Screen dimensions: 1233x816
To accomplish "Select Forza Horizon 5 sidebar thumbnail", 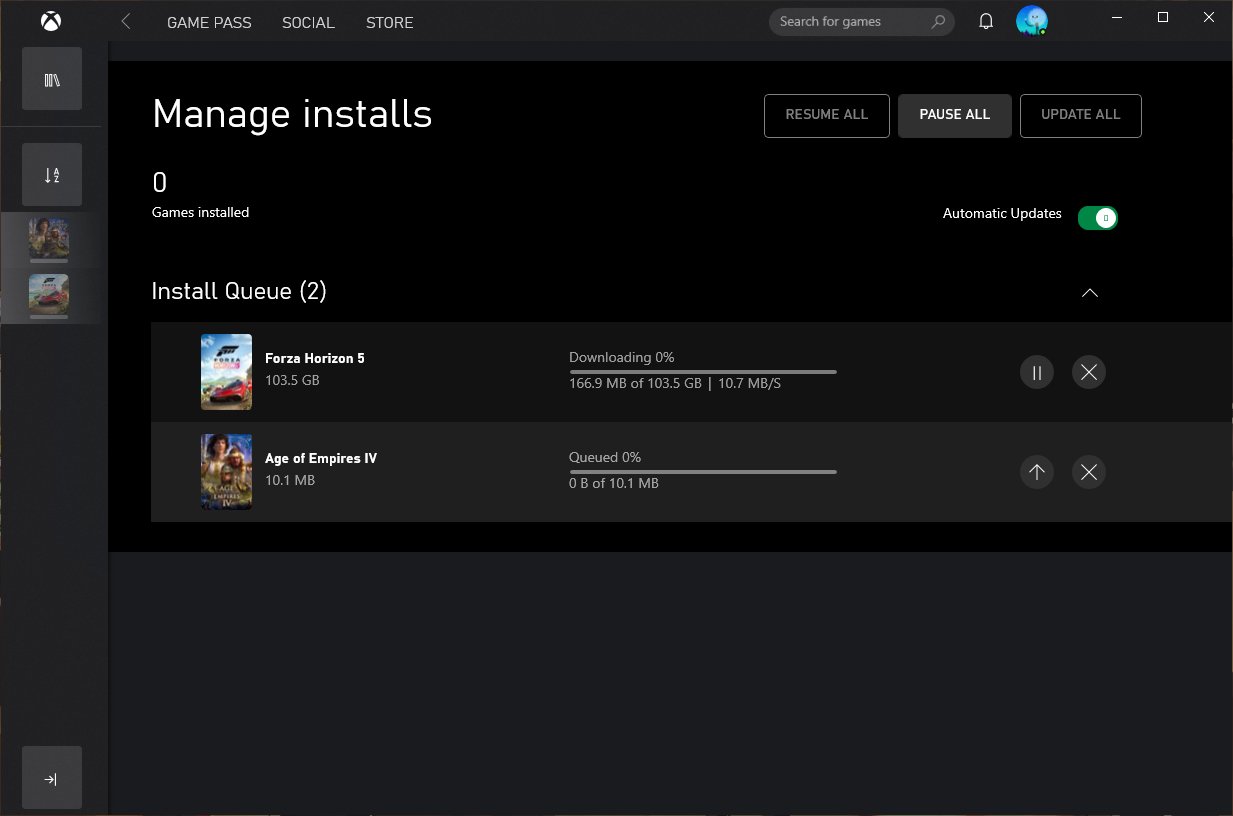I will pos(49,296).
